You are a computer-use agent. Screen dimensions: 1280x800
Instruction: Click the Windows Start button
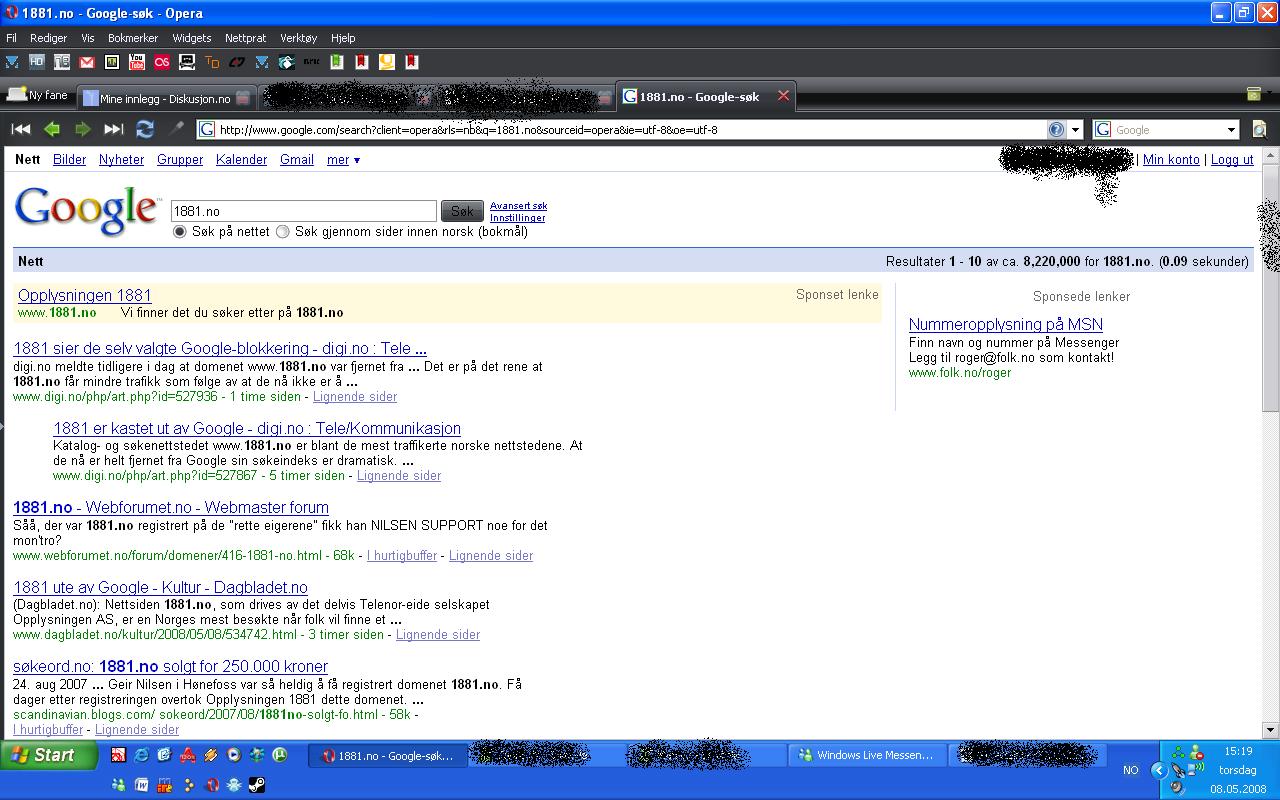click(x=49, y=755)
